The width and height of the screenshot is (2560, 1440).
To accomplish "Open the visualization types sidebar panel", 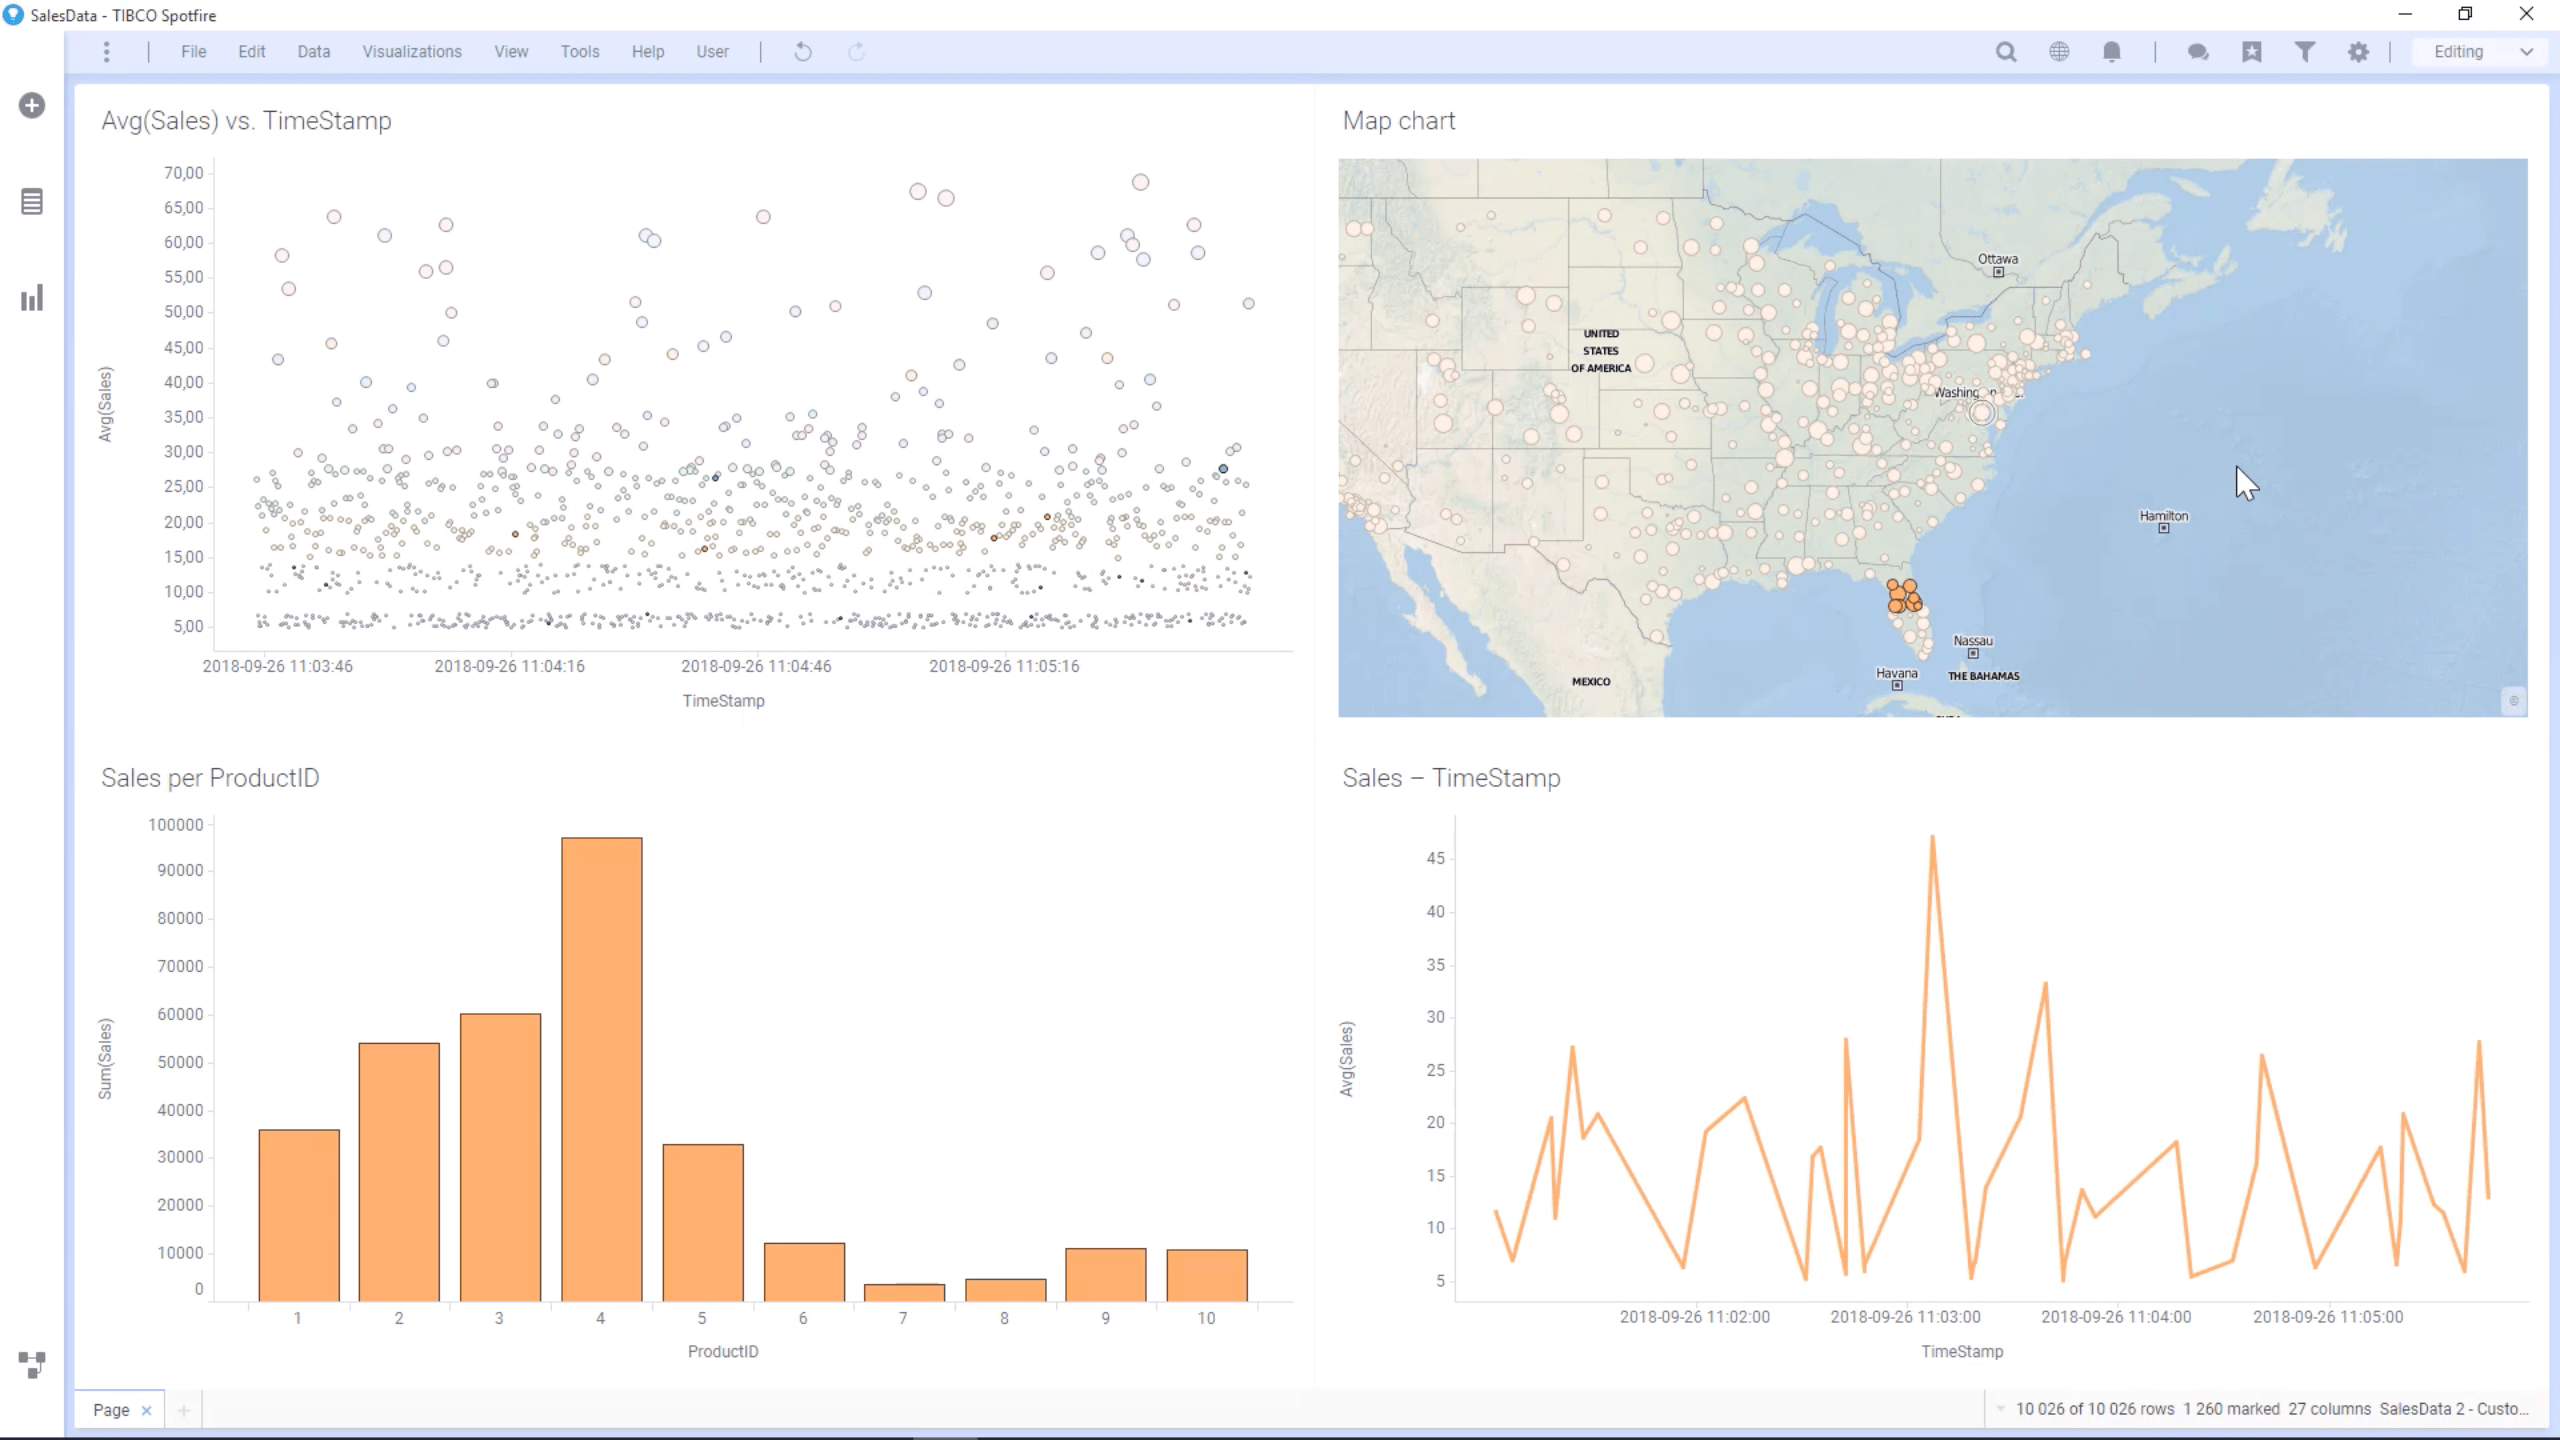I will click(x=31, y=296).
